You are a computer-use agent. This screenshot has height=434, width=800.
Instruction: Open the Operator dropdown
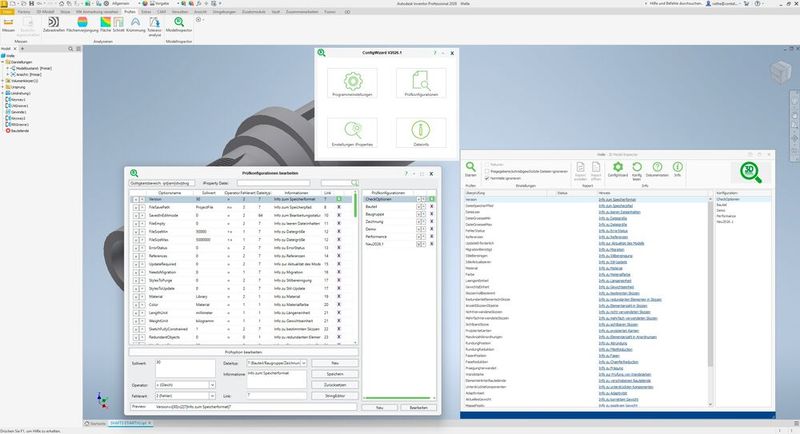point(212,385)
